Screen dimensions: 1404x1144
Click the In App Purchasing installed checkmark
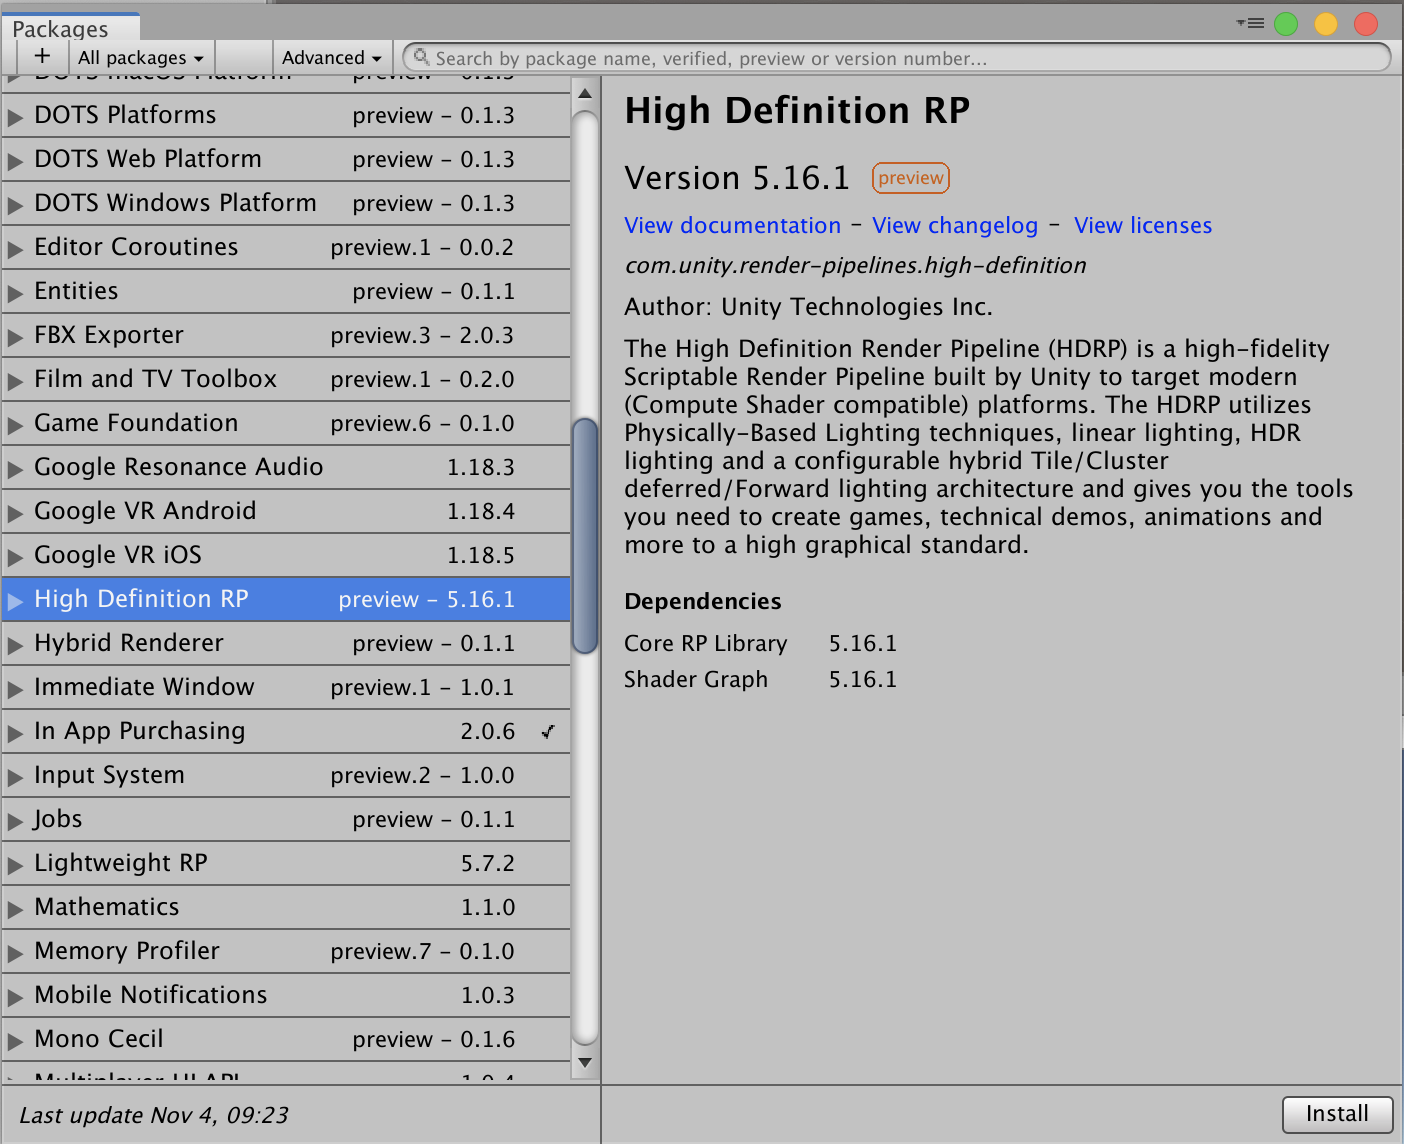(x=548, y=731)
